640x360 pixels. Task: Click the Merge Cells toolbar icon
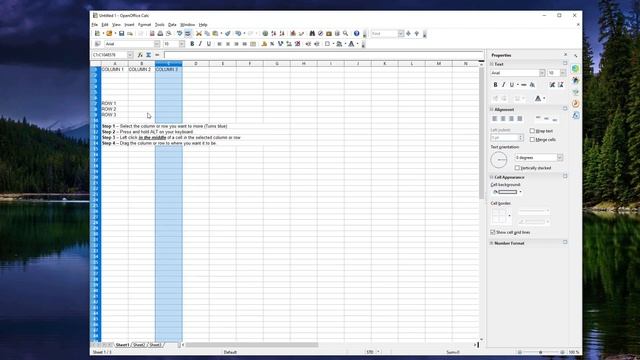tap(253, 44)
